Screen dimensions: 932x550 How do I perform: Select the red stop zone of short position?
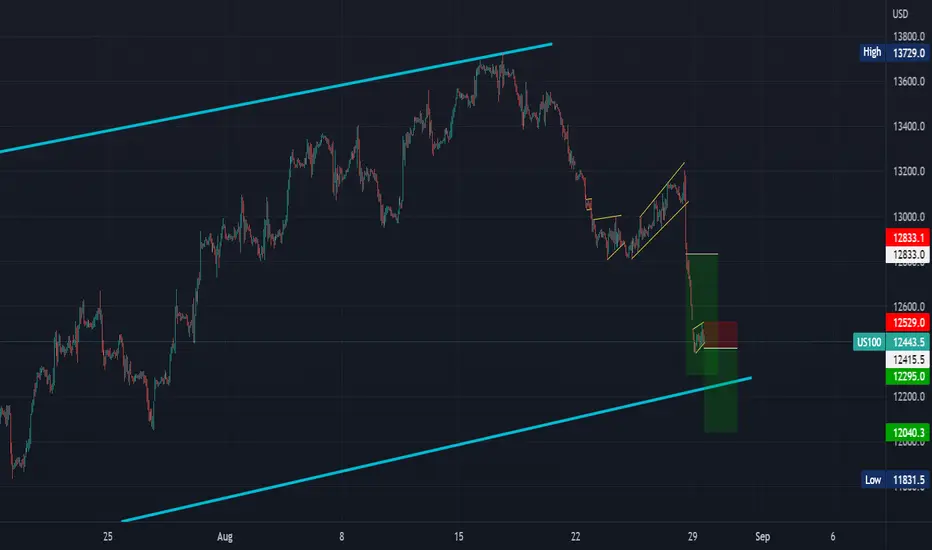point(721,335)
